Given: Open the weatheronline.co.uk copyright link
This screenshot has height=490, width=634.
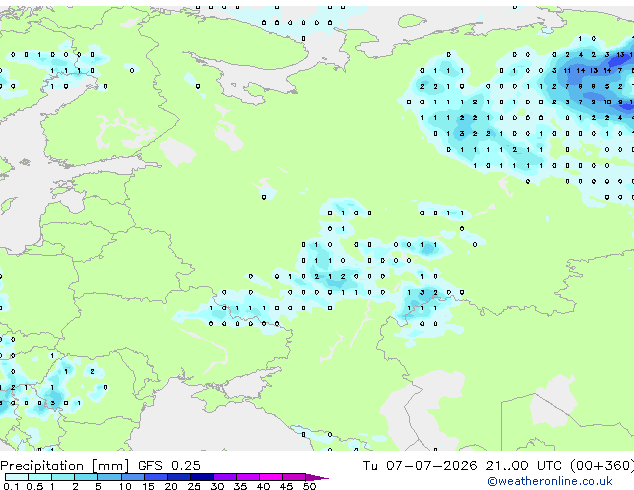Looking at the screenshot, I should point(549,481).
